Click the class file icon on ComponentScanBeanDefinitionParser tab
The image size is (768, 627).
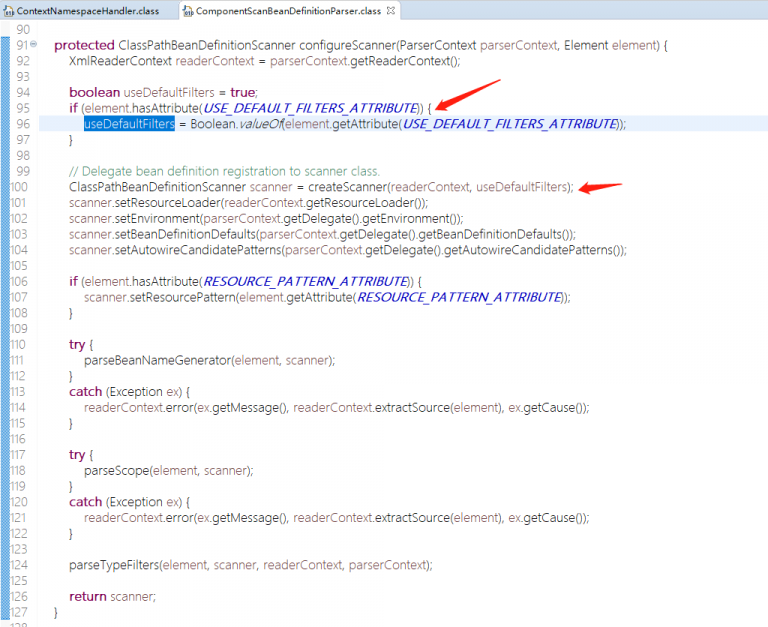(187, 11)
